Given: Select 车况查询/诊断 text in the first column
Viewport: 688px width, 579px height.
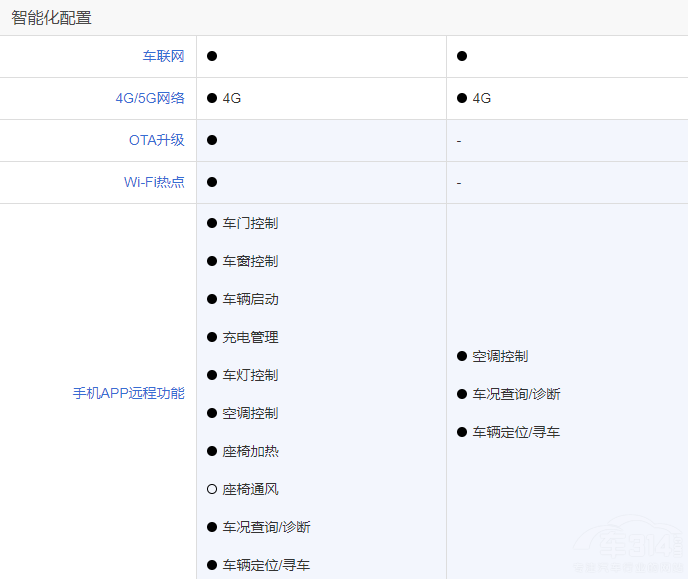Looking at the screenshot, I should click(x=266, y=527).
